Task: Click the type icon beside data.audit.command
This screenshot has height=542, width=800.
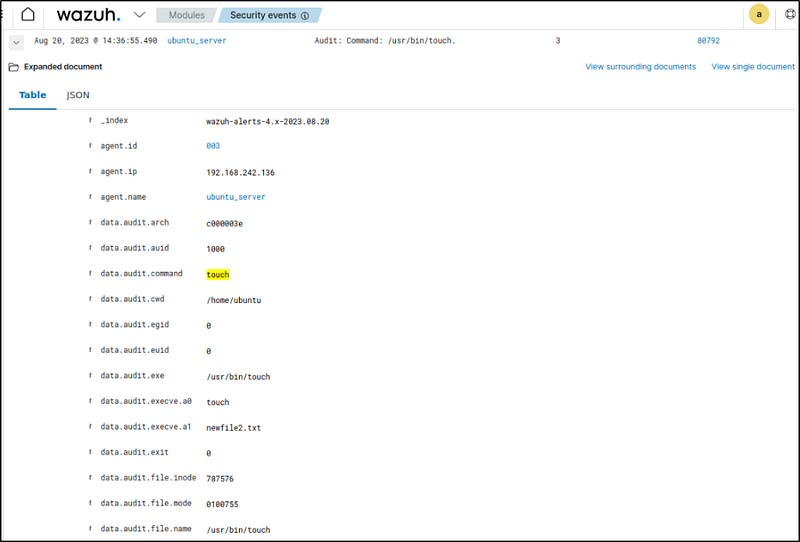Action: click(x=91, y=274)
